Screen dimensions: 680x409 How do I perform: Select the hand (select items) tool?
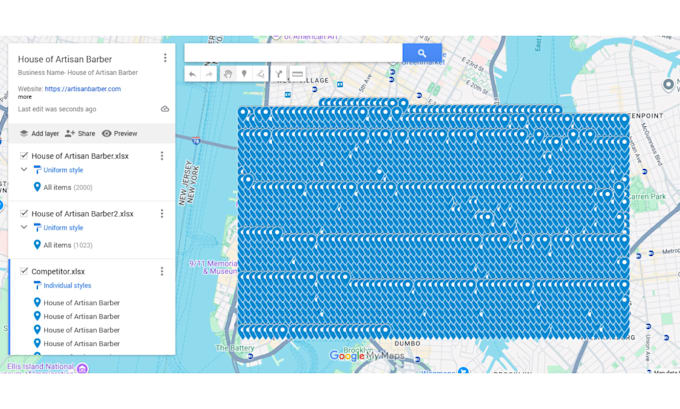[x=228, y=74]
